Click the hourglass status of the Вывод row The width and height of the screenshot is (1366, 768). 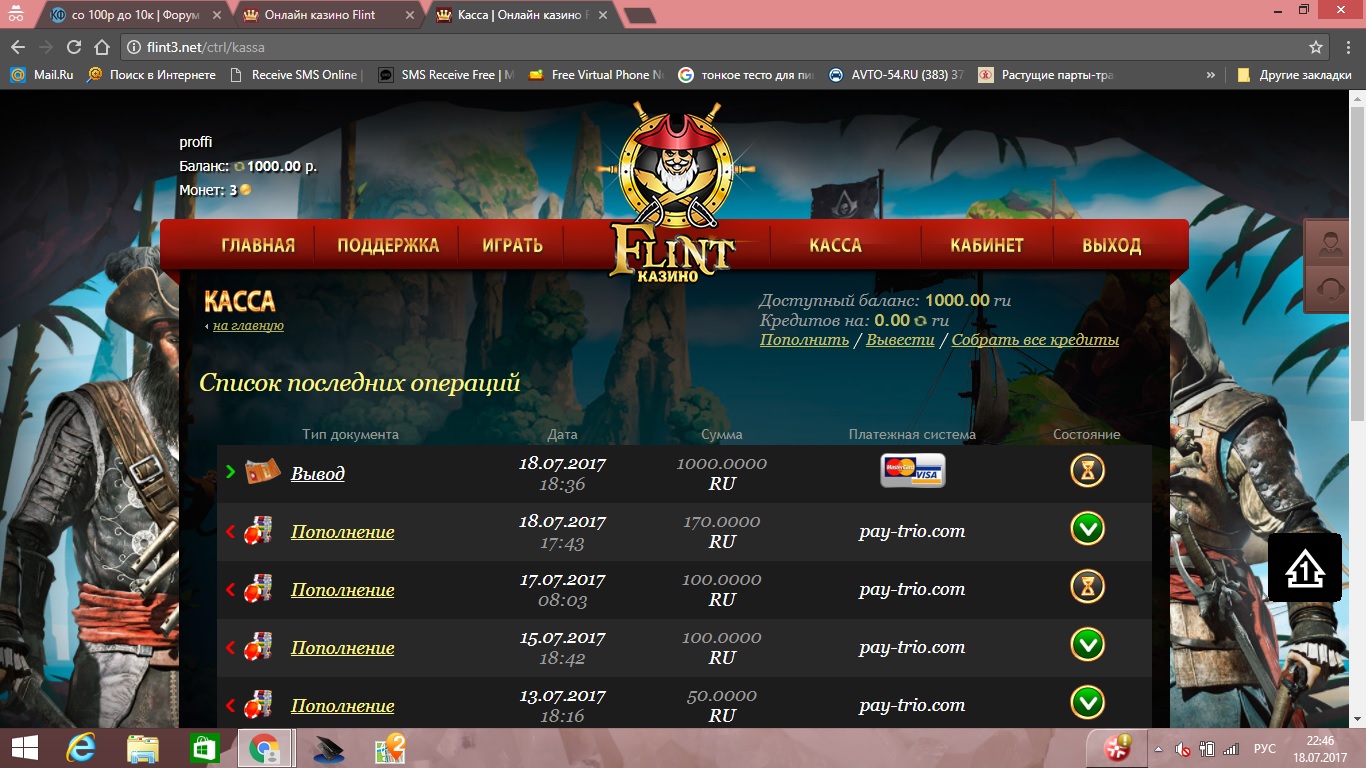click(1087, 470)
